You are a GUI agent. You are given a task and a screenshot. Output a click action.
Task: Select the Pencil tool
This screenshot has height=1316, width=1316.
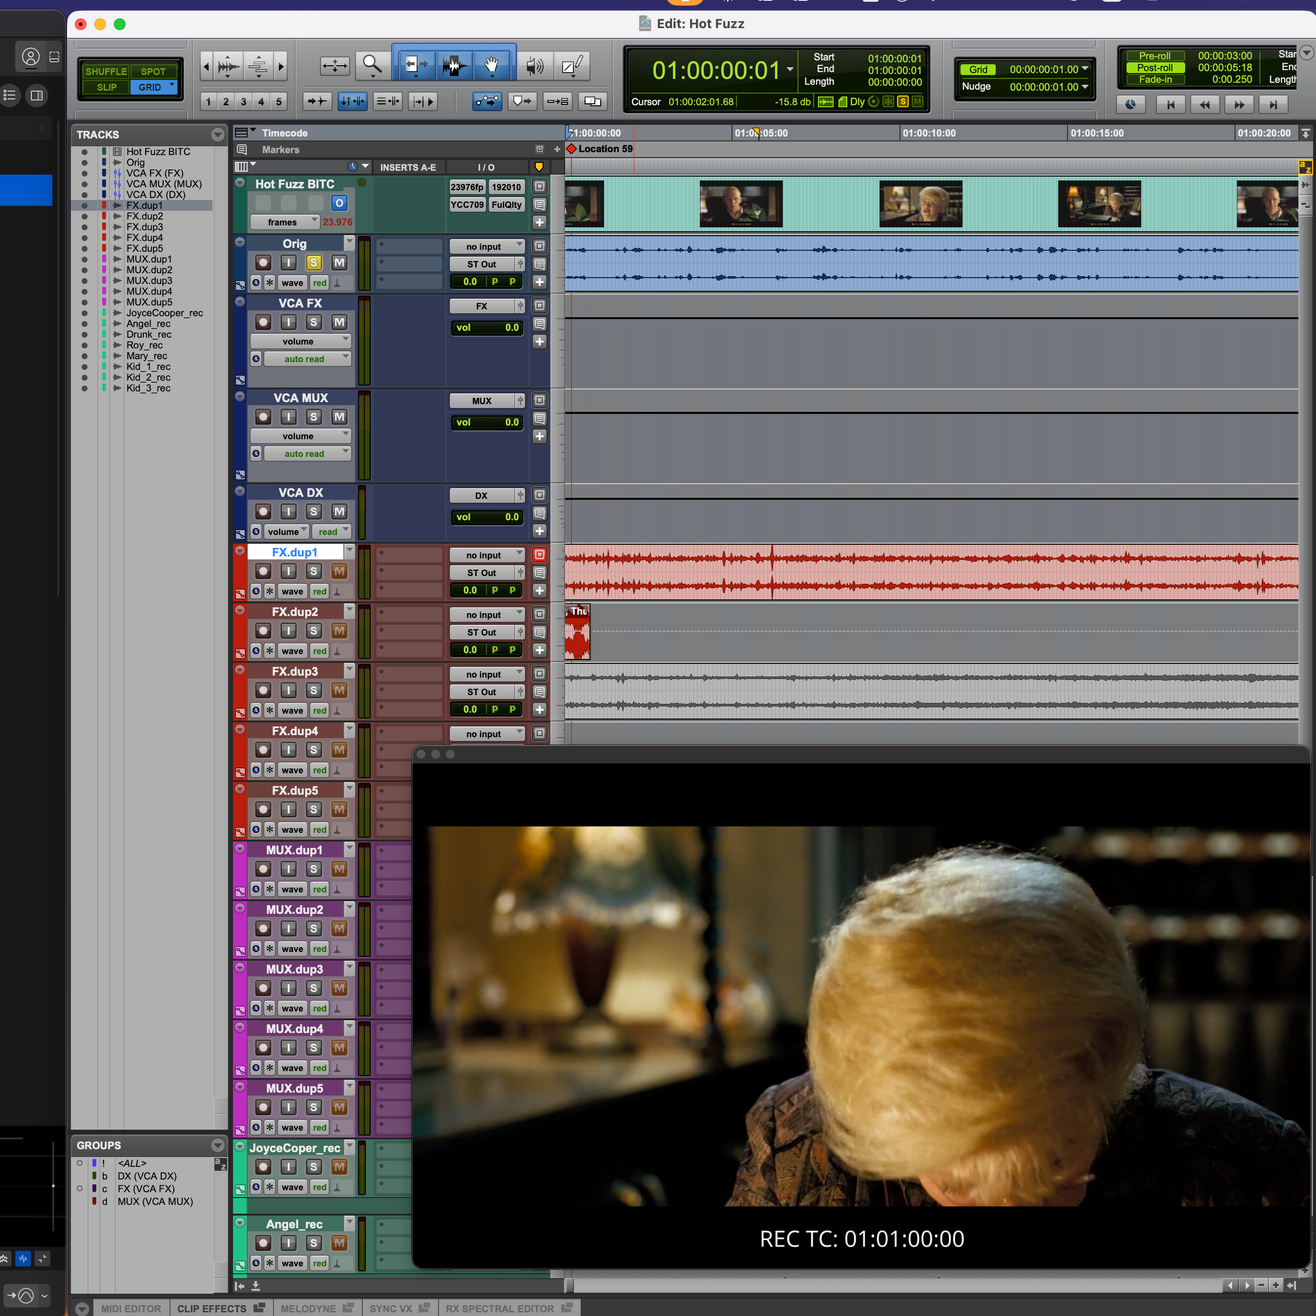point(572,66)
